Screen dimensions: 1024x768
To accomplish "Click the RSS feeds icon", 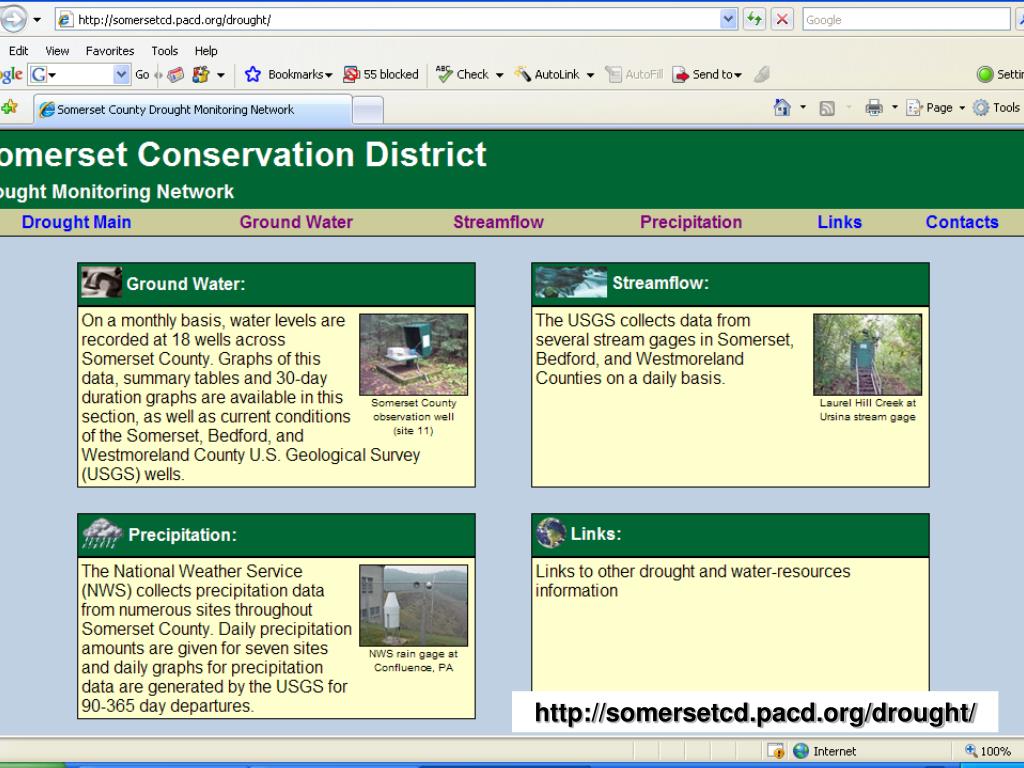I will tap(827, 108).
